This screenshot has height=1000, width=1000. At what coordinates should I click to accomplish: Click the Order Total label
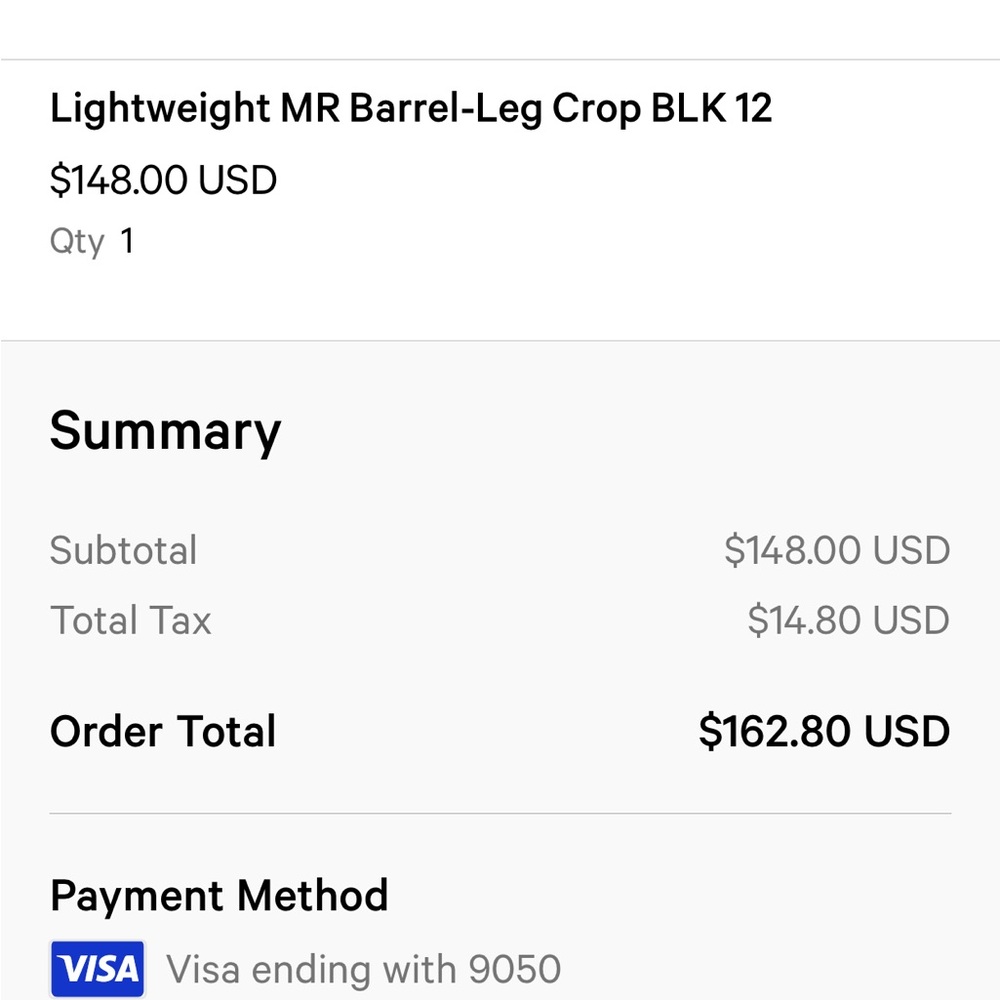pos(163,731)
